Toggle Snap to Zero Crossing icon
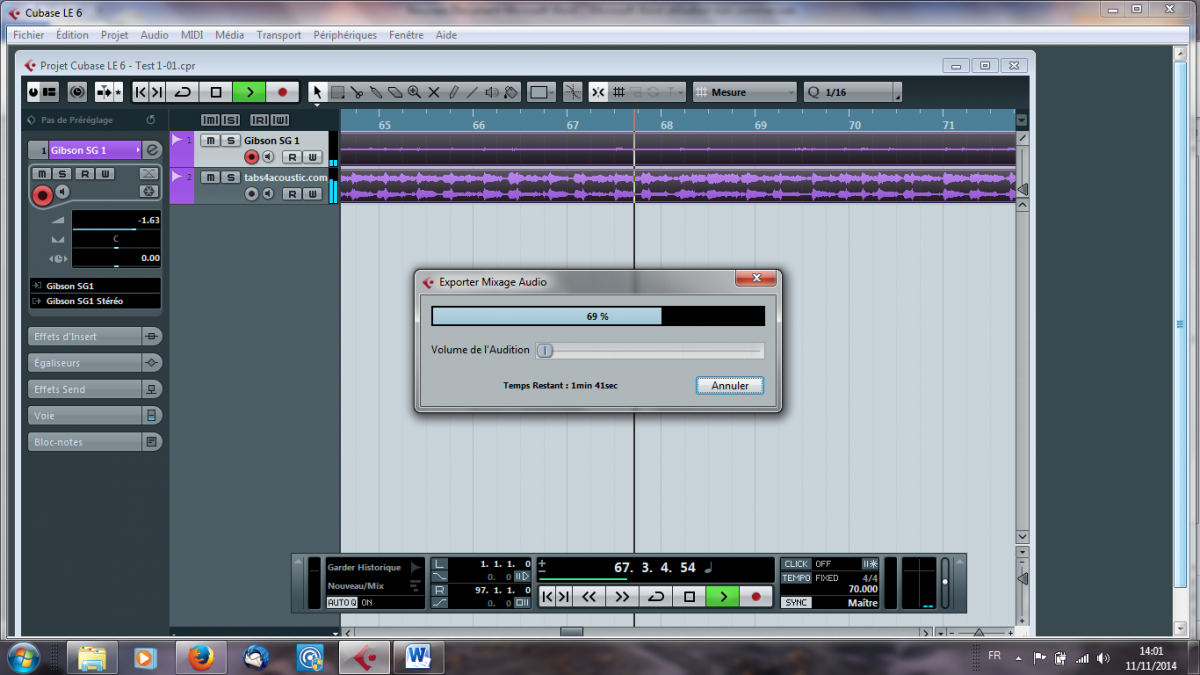This screenshot has width=1200, height=675. [571, 92]
